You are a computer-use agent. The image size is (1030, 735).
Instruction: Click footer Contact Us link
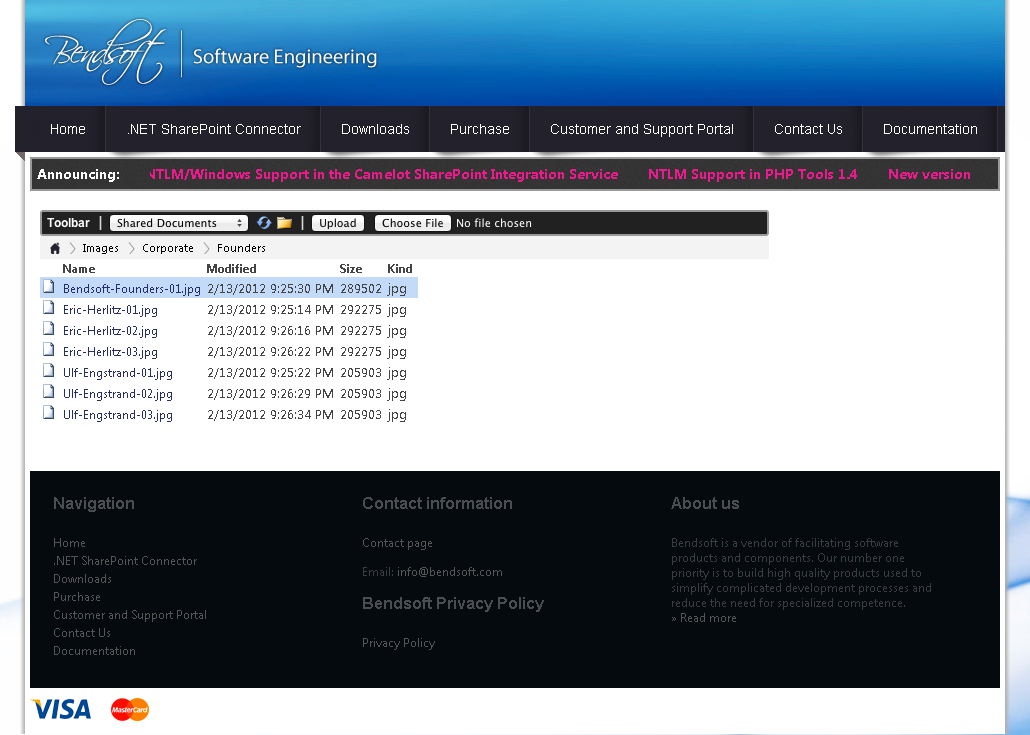click(x=81, y=633)
